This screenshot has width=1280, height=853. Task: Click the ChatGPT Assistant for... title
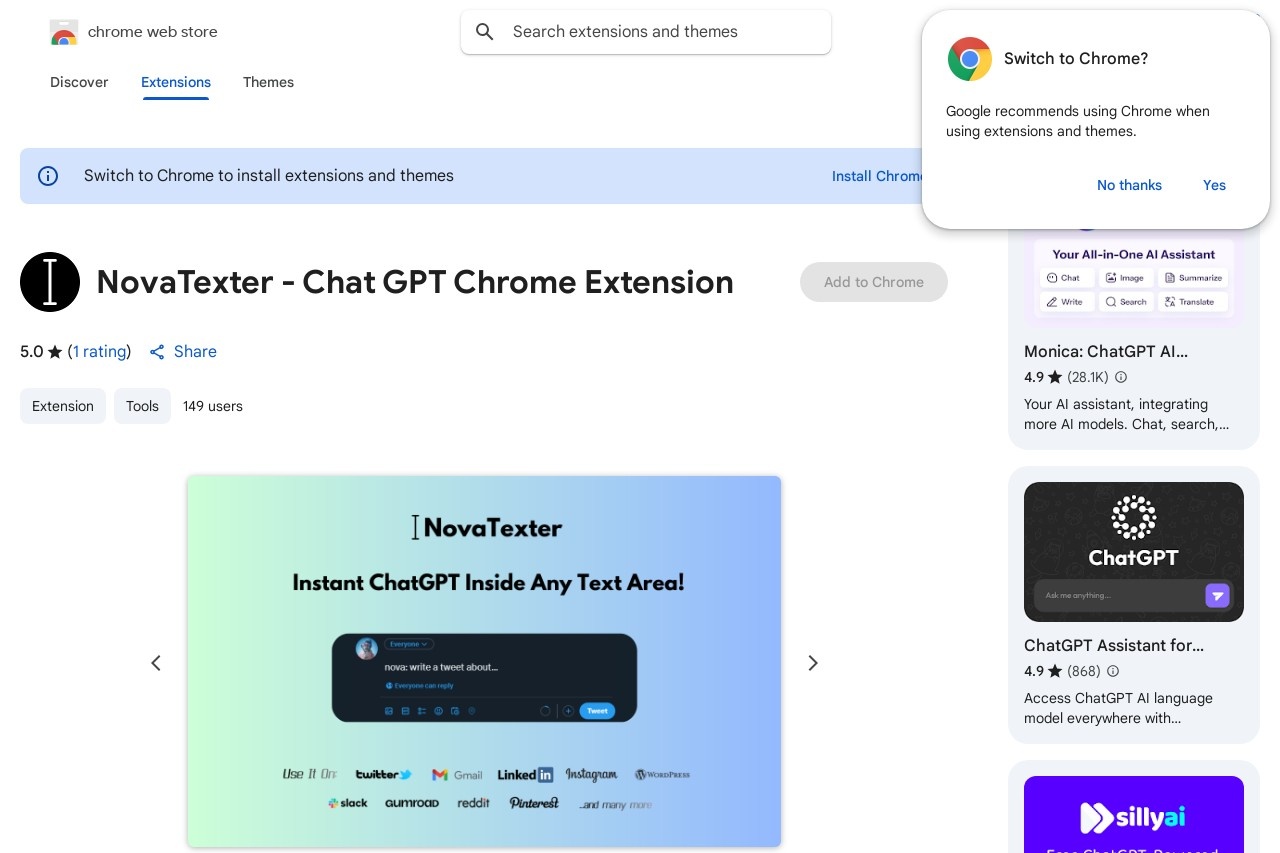click(x=1114, y=646)
